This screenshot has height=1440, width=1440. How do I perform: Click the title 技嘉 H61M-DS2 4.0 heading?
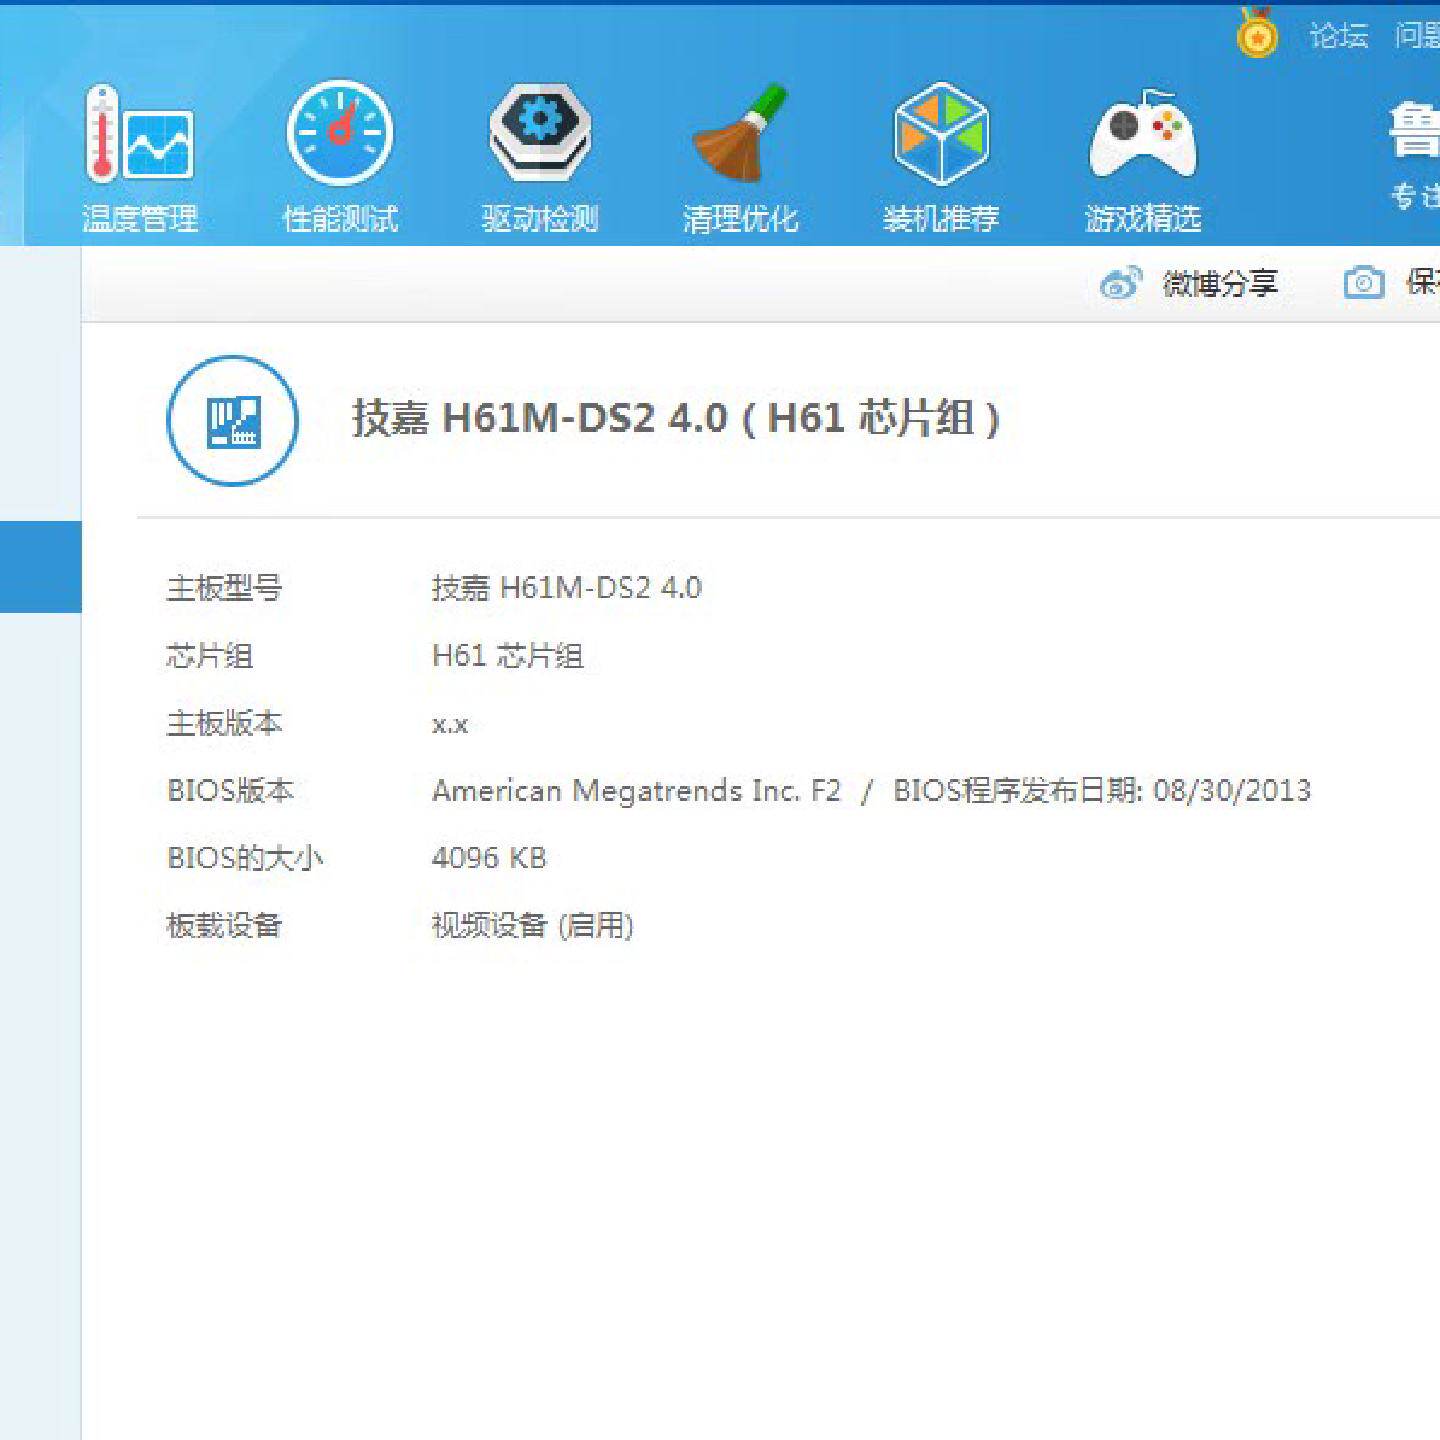675,418
